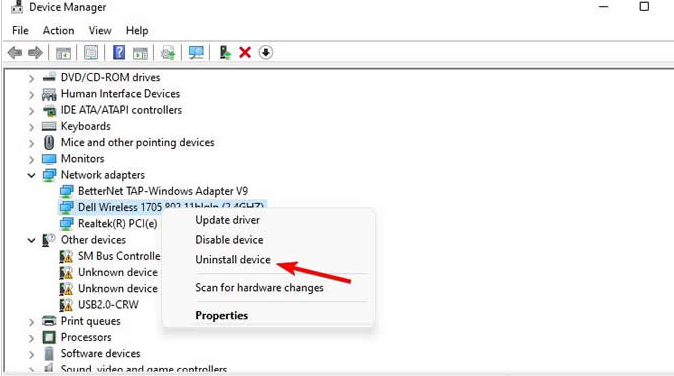The width and height of the screenshot is (674, 376).
Task: Click the Software devices icon
Action: click(49, 354)
